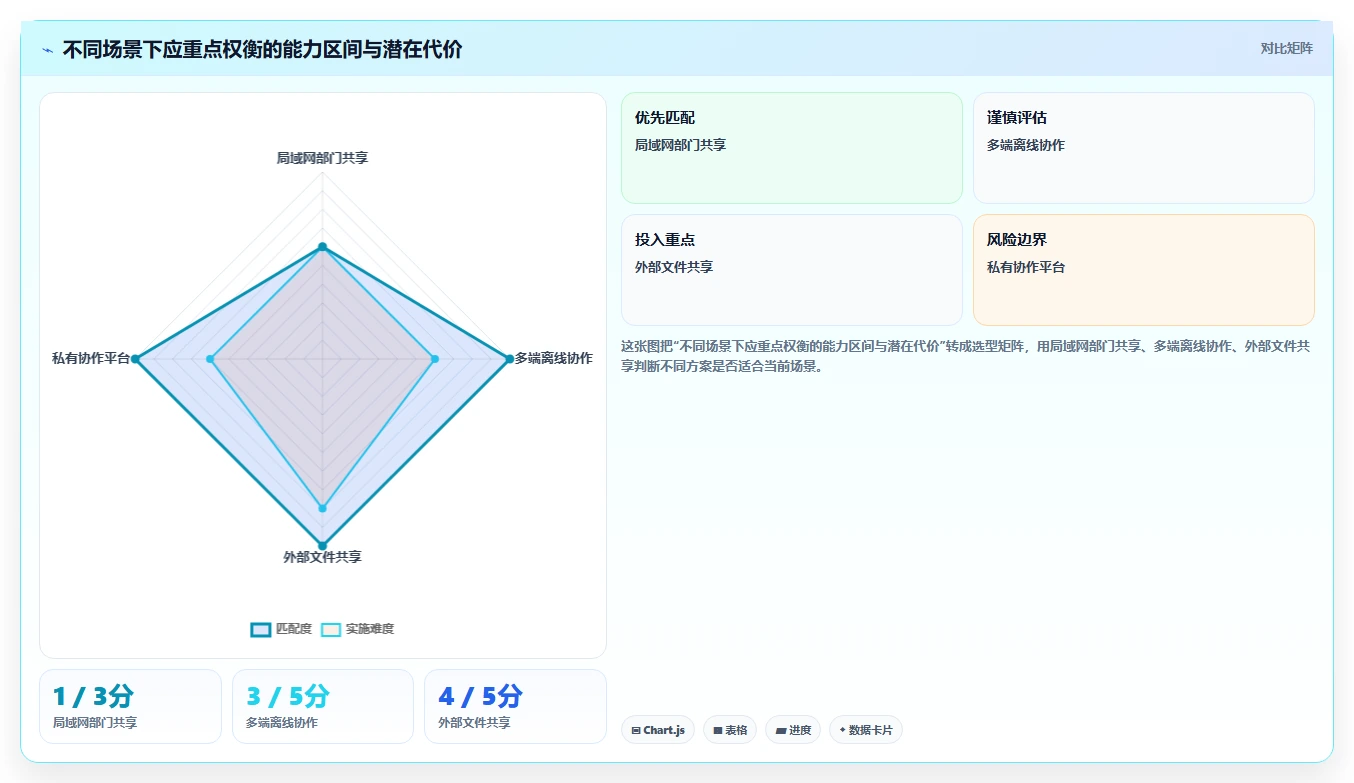The image size is (1354, 783).
Task: Click the 匹配度 data point at 外部文件共享
Action: point(322,545)
